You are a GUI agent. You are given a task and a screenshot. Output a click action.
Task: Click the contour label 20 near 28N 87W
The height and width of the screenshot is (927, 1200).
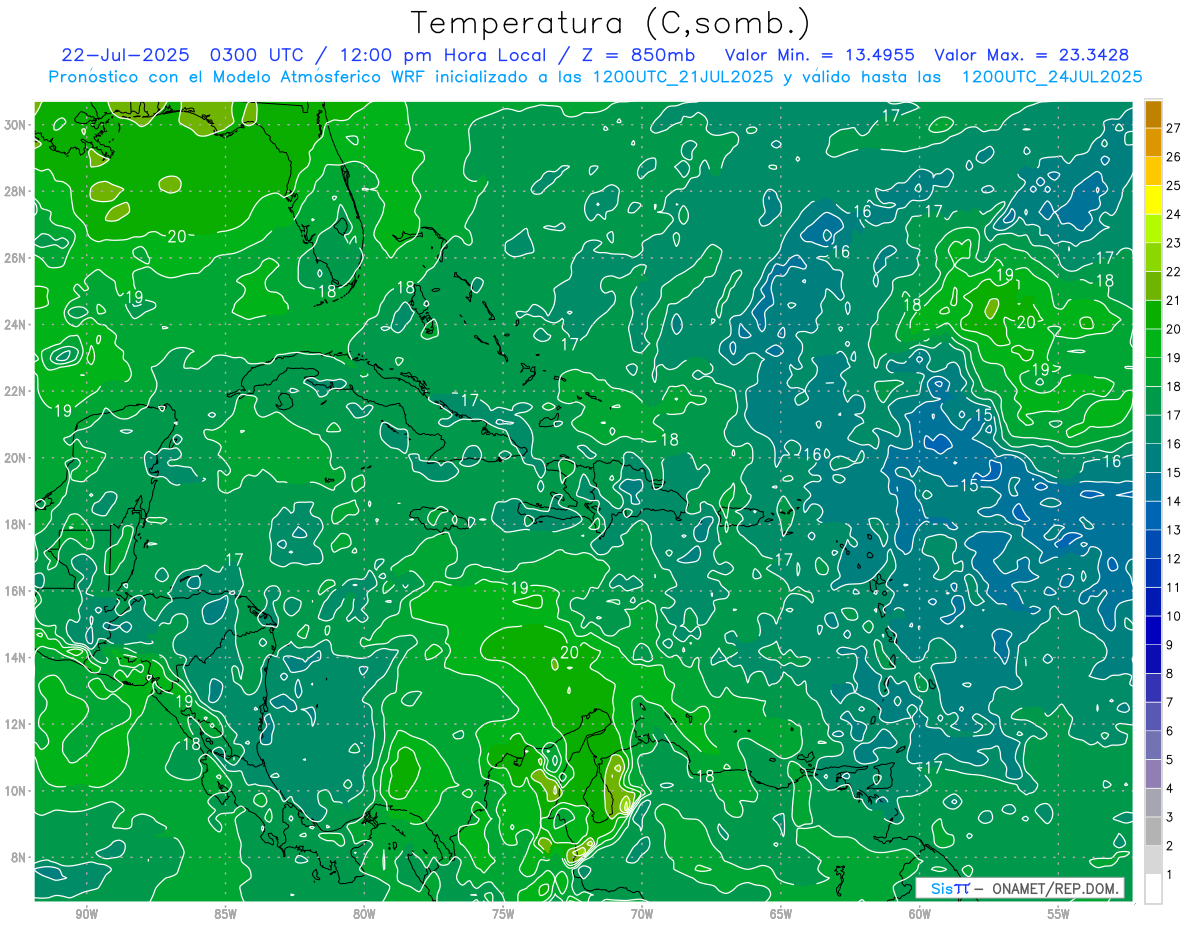(x=178, y=237)
